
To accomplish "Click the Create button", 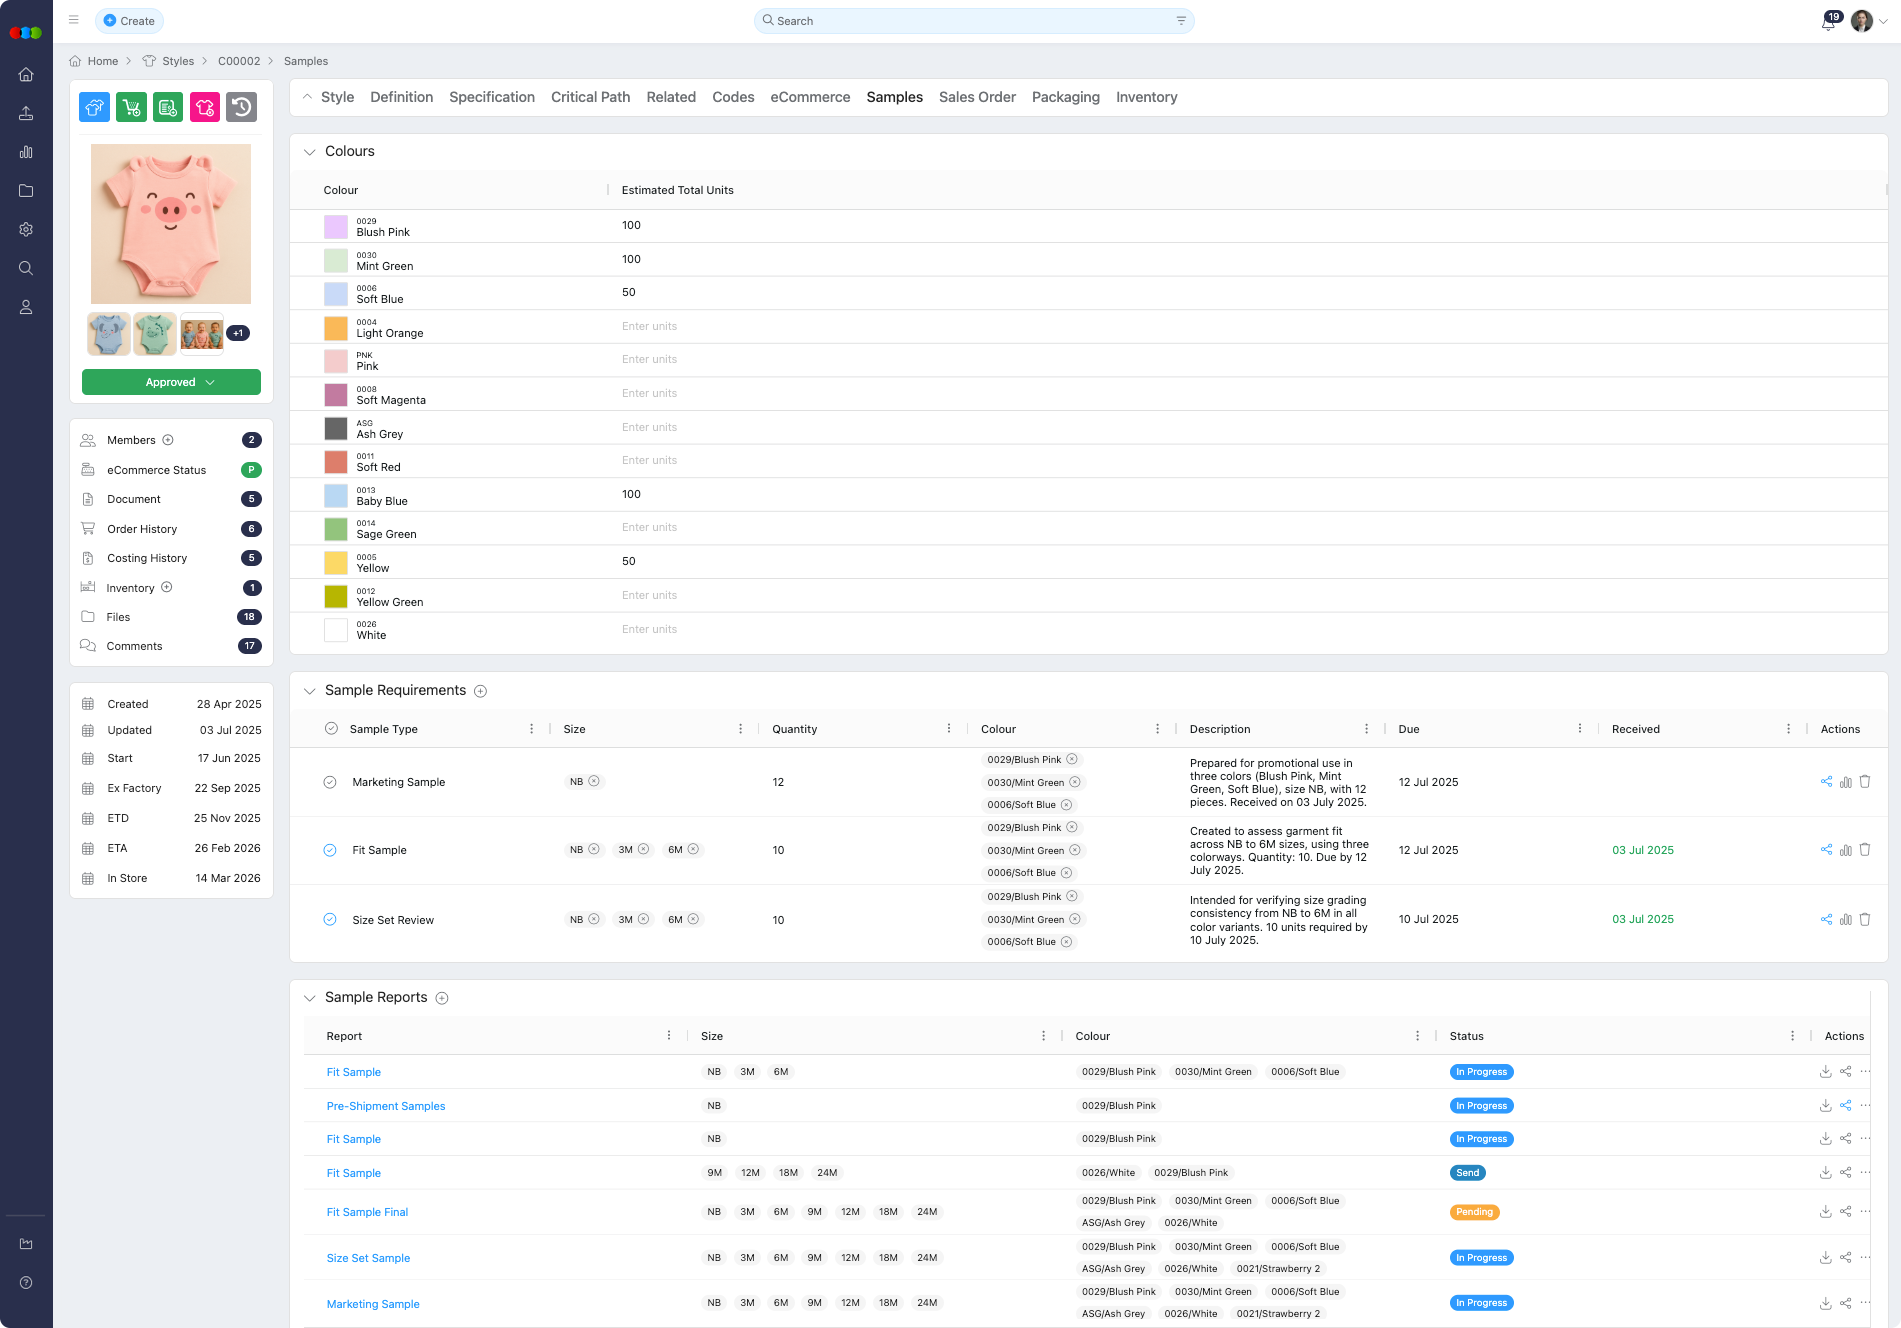I will pos(129,21).
